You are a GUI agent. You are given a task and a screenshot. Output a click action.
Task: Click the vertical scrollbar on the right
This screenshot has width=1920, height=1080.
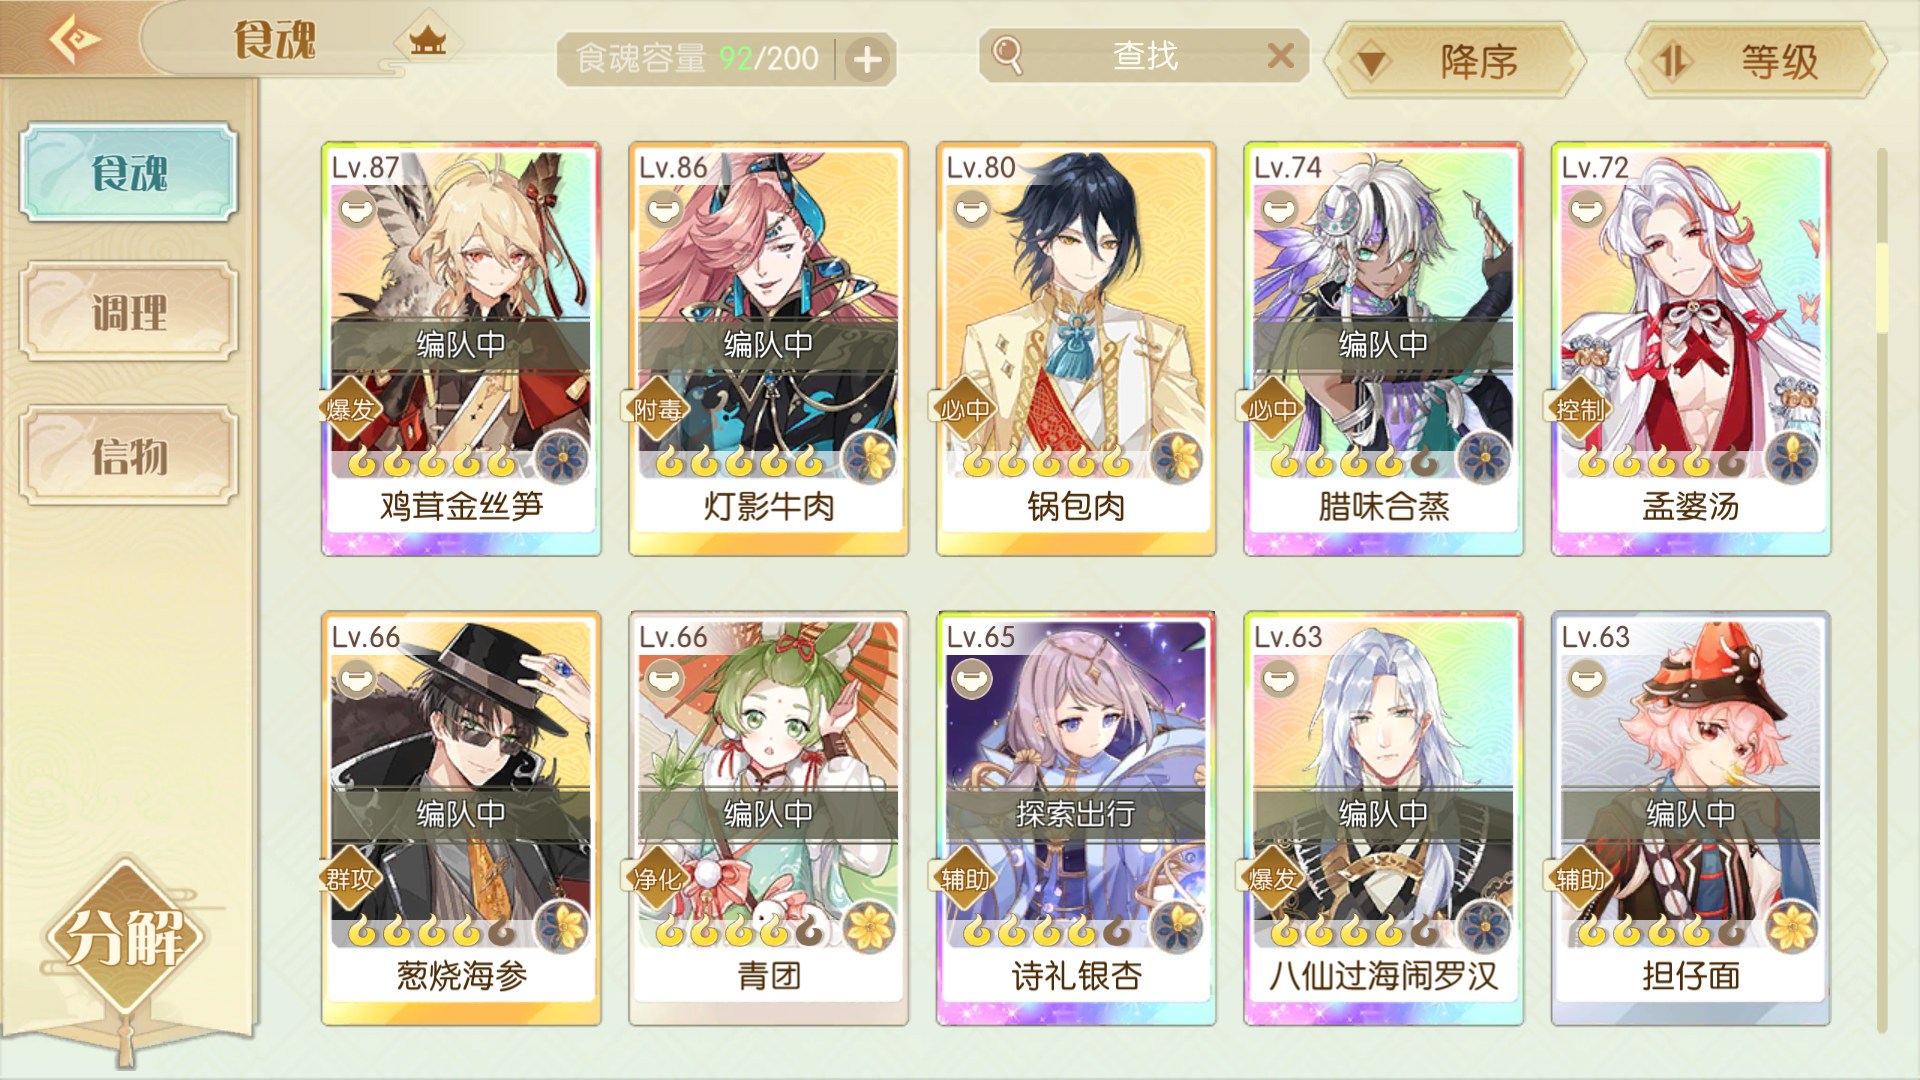(1881, 590)
